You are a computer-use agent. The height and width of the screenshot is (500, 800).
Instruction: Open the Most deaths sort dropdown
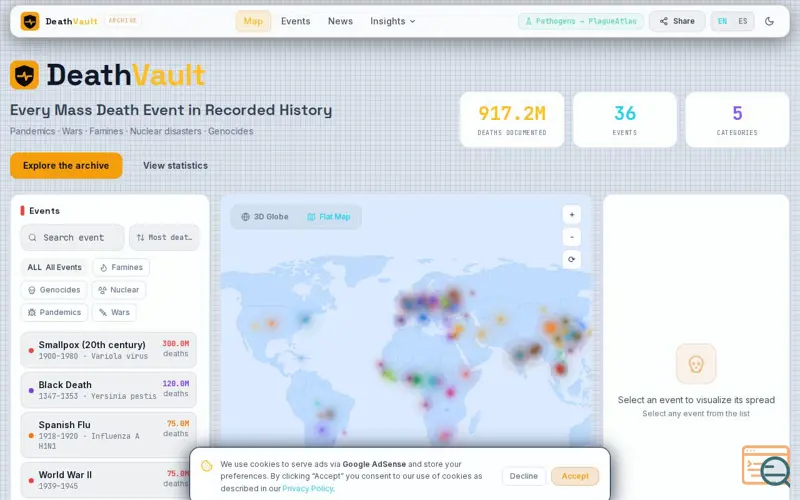point(164,238)
